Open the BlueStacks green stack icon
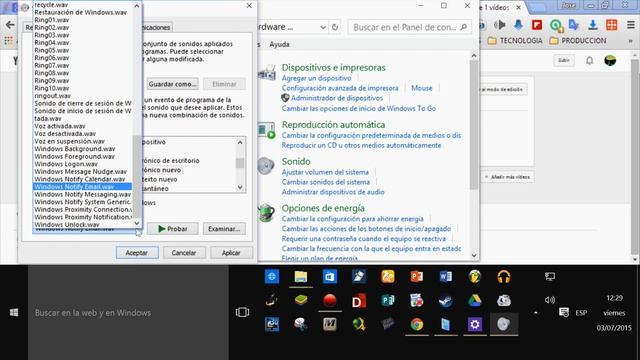 (301, 301)
